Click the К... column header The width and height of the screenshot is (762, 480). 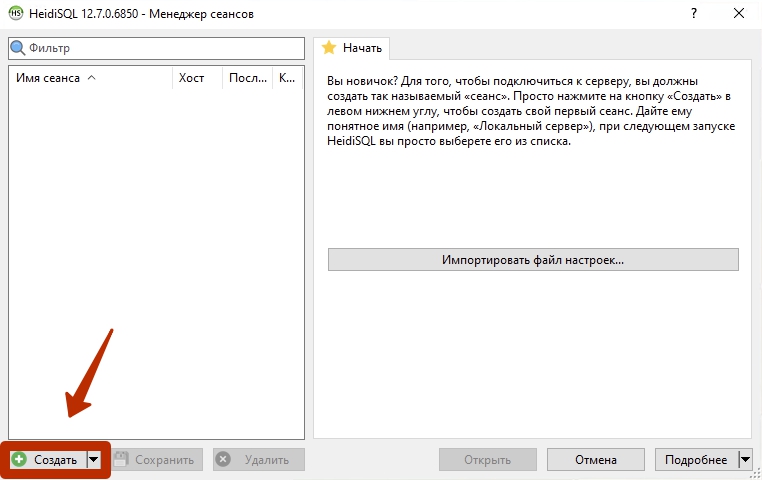point(288,78)
